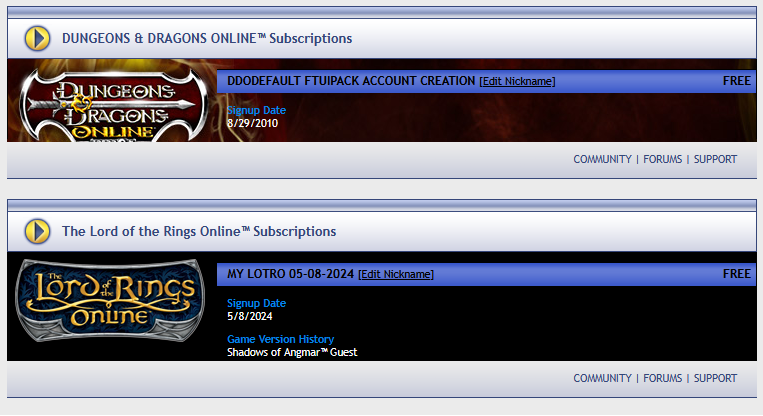Click the Lord of the Rings Online logo
The width and height of the screenshot is (763, 416).
tap(110, 299)
